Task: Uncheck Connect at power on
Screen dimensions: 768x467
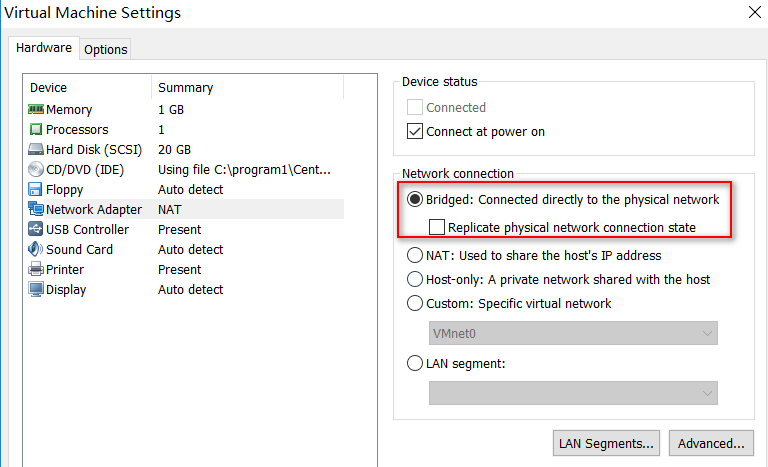Action: tap(416, 131)
